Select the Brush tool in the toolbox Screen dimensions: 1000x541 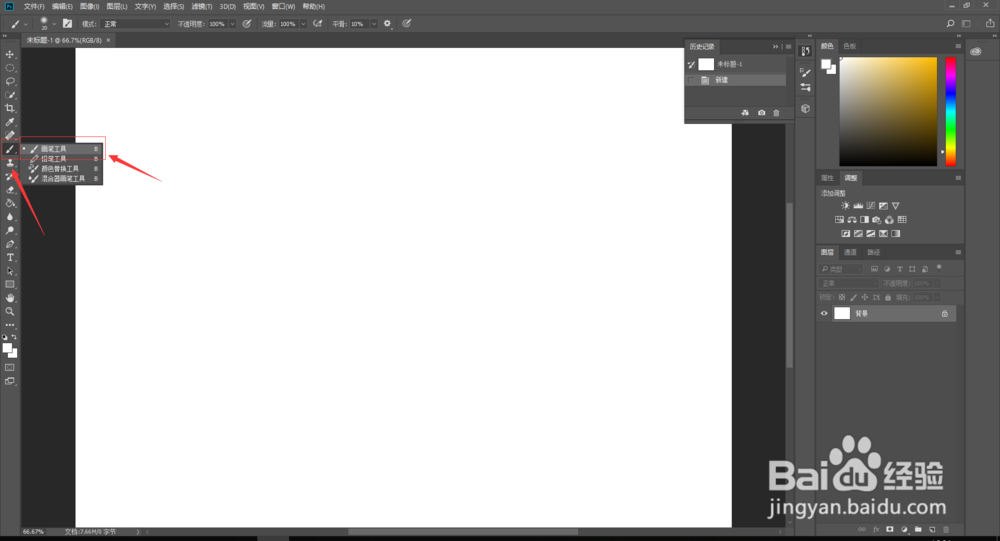coord(10,149)
